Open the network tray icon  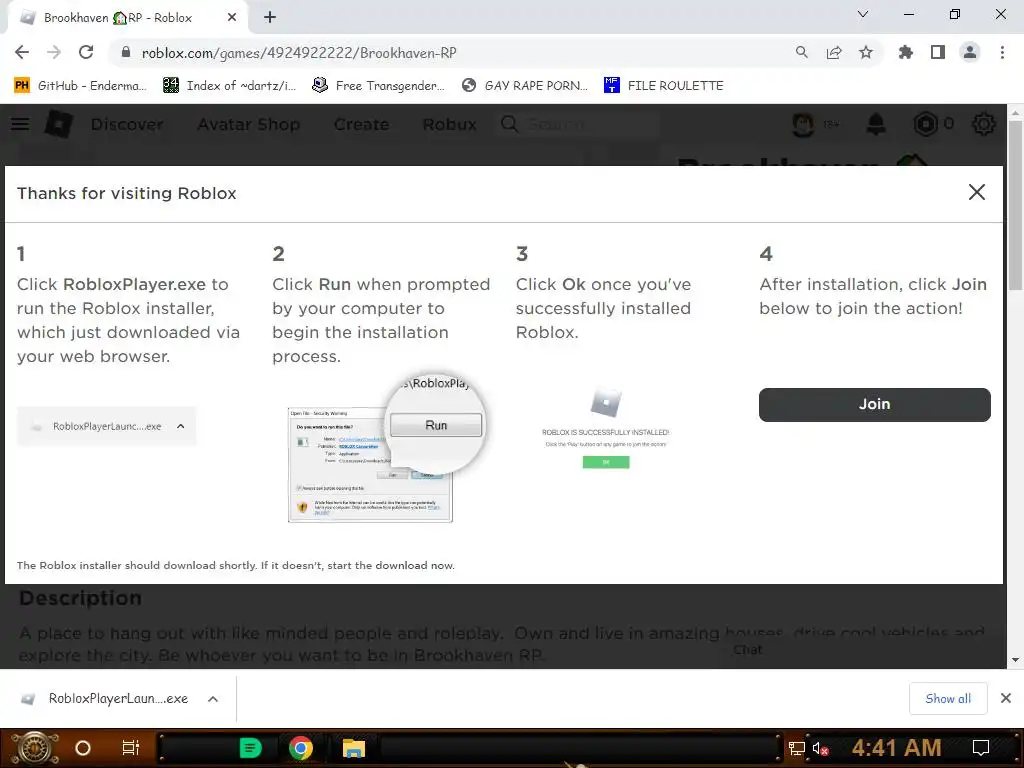click(x=796, y=748)
